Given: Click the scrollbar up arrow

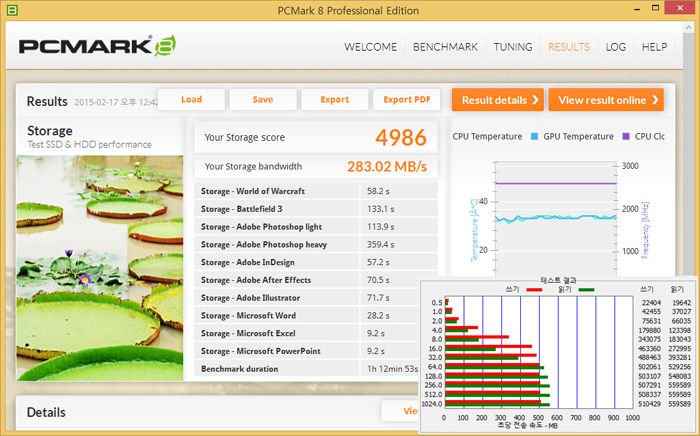Looking at the screenshot, I should click(688, 28).
